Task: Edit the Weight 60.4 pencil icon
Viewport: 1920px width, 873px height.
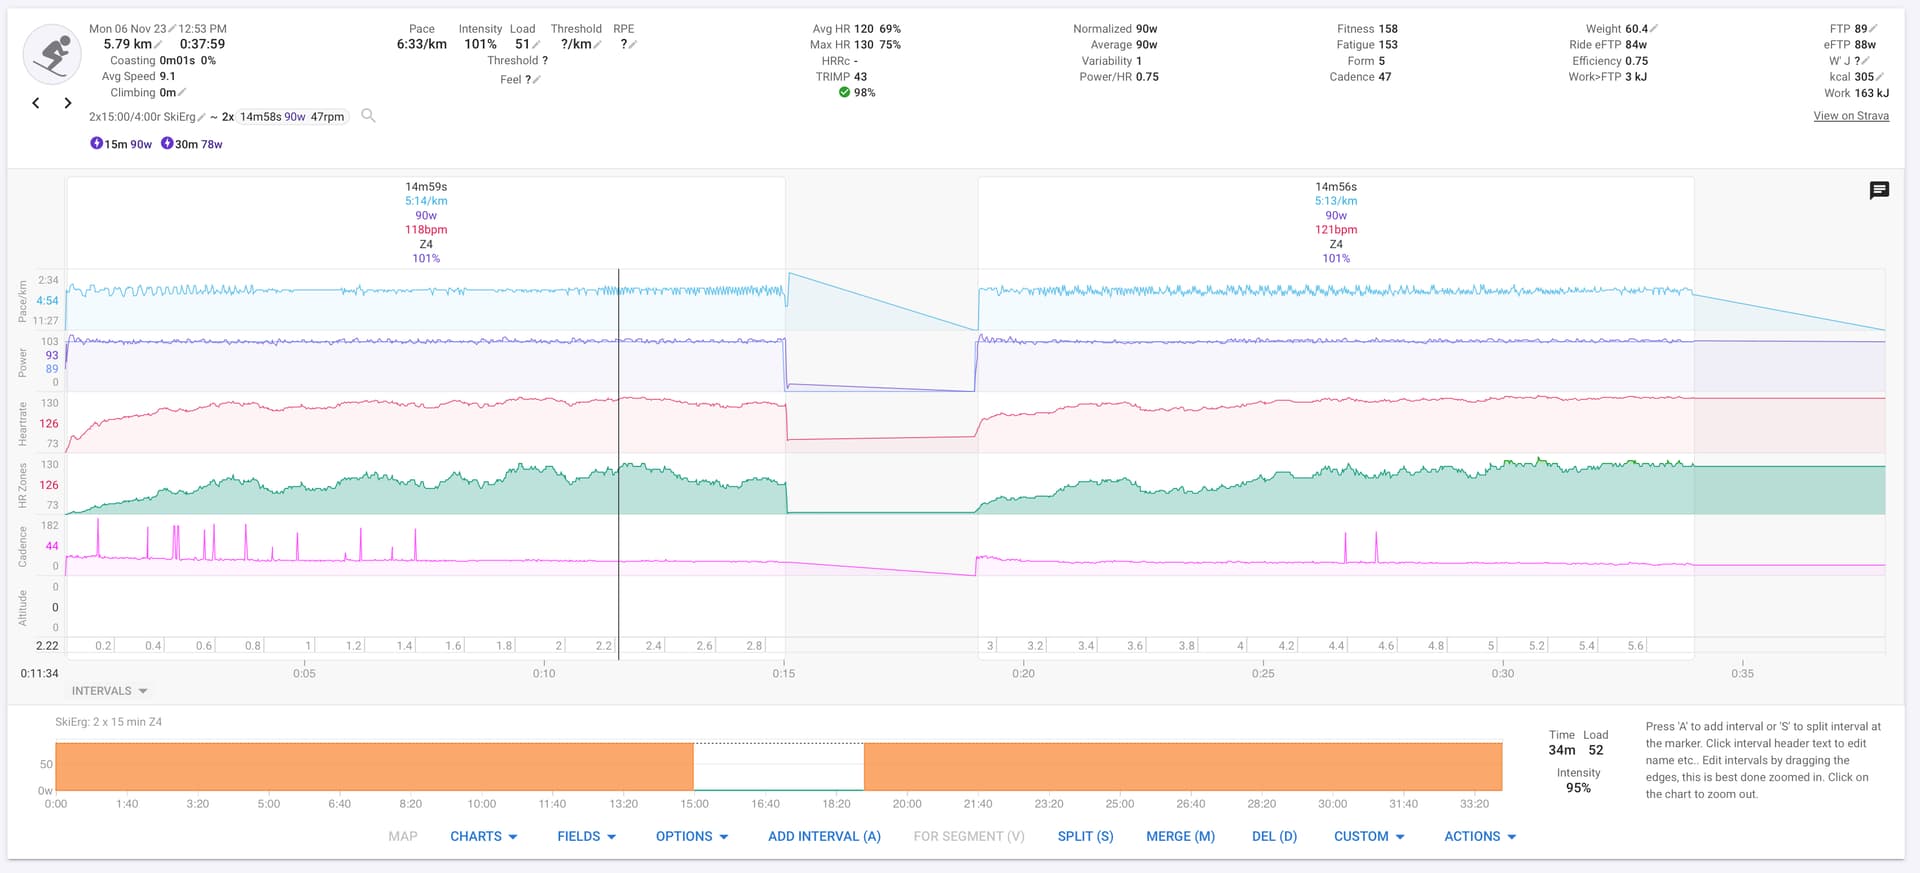Action: pos(1654,29)
